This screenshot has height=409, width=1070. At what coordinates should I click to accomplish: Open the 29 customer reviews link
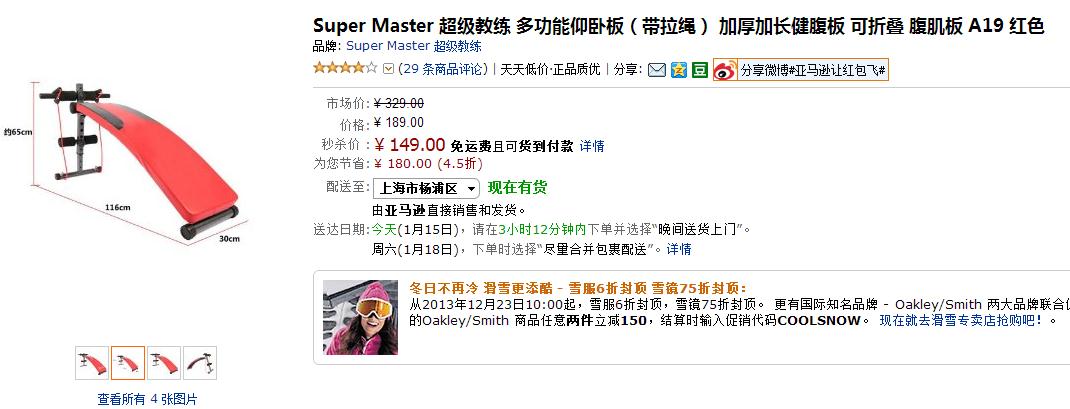point(443,69)
